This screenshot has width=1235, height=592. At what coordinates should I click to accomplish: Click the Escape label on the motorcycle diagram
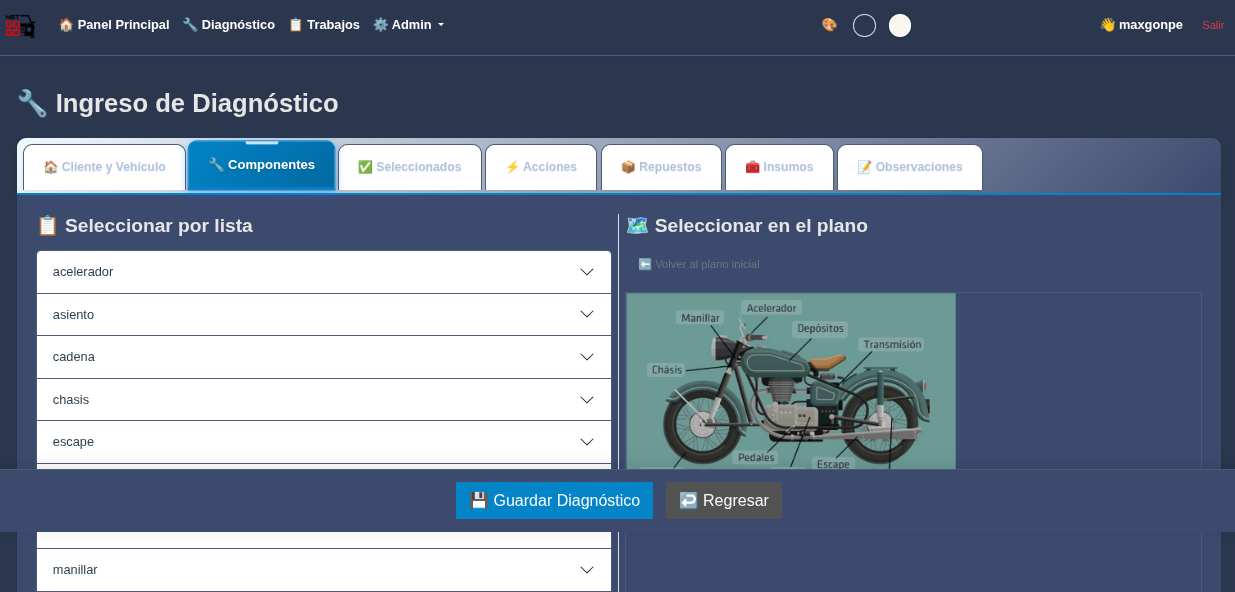click(x=831, y=464)
